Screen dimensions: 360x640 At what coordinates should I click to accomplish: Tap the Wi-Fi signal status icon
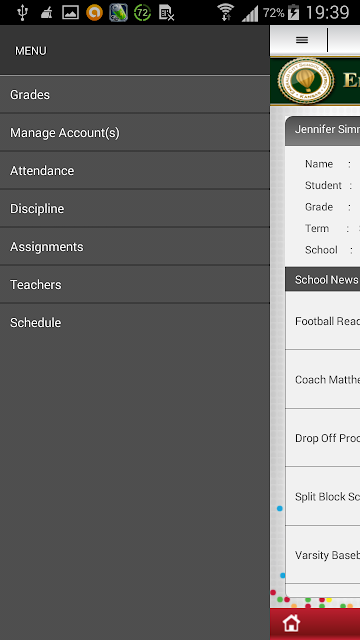[x=225, y=13]
